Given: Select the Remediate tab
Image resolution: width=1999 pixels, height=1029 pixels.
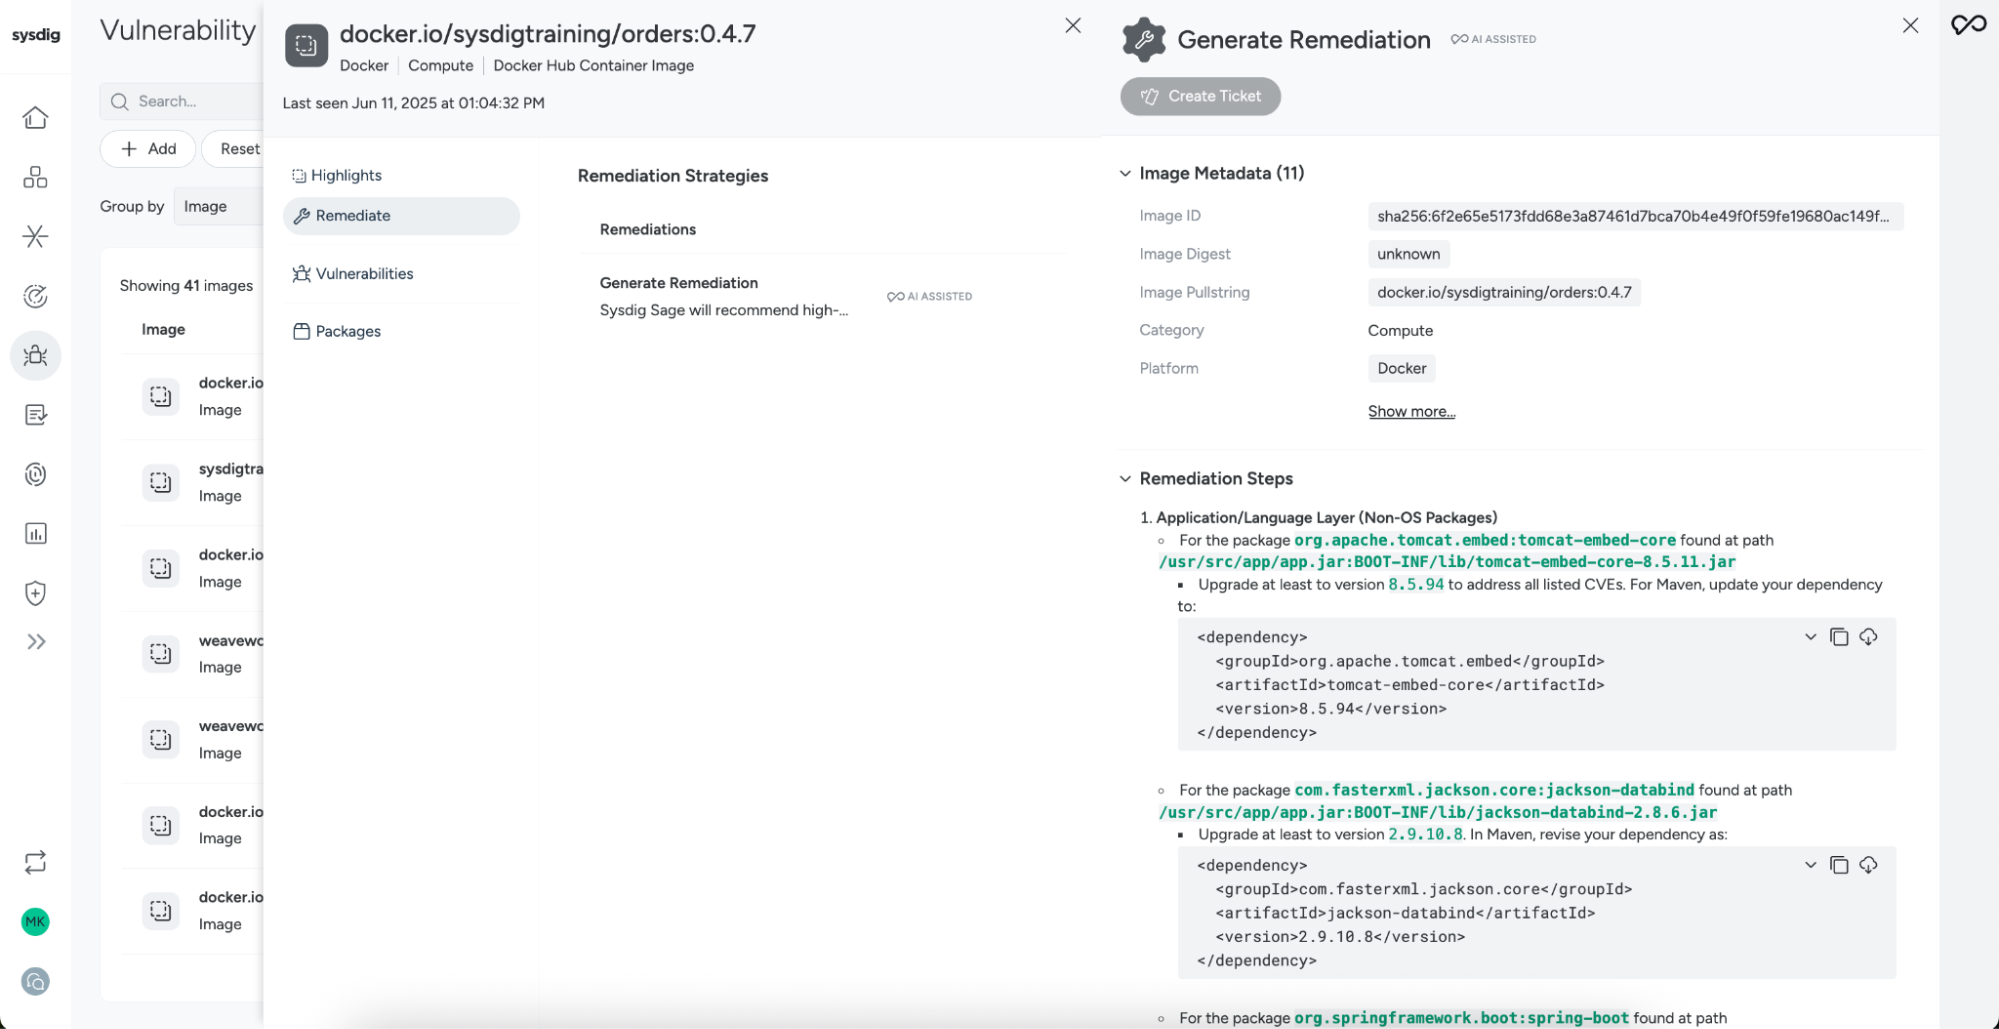Looking at the screenshot, I should [x=401, y=216].
